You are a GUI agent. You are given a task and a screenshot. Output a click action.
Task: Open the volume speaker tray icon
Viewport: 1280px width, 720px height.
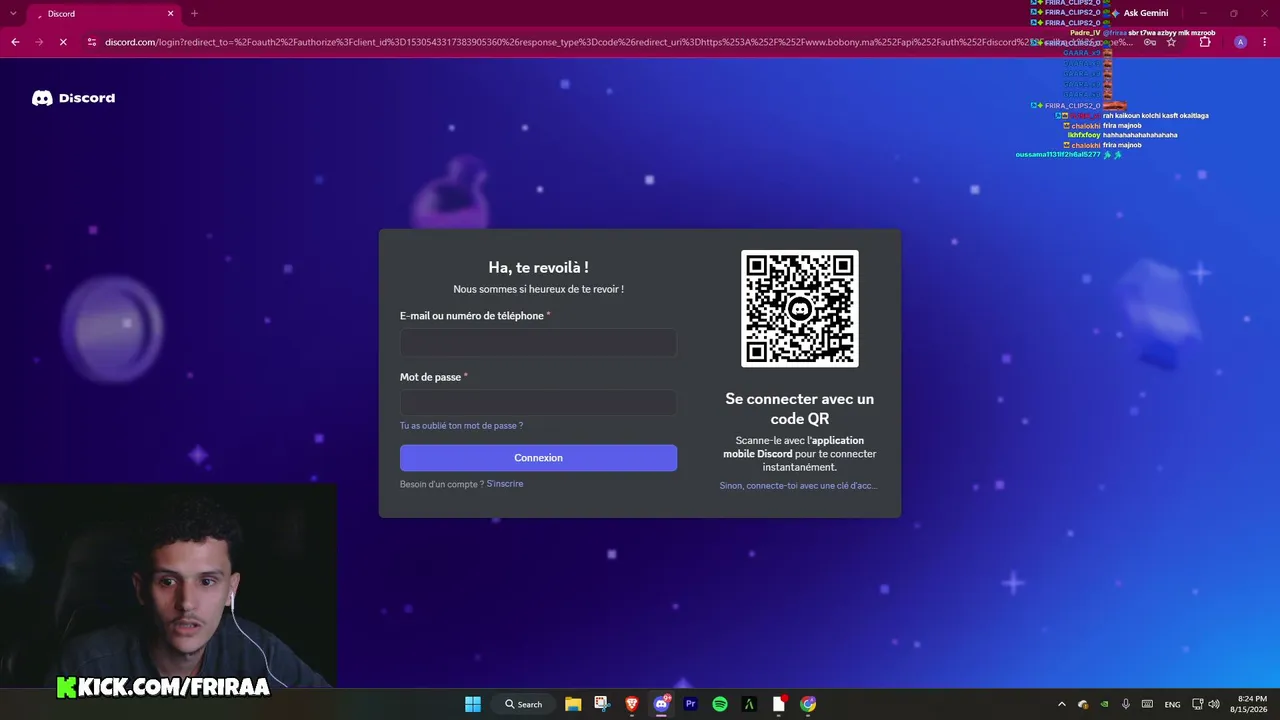click(1214, 704)
